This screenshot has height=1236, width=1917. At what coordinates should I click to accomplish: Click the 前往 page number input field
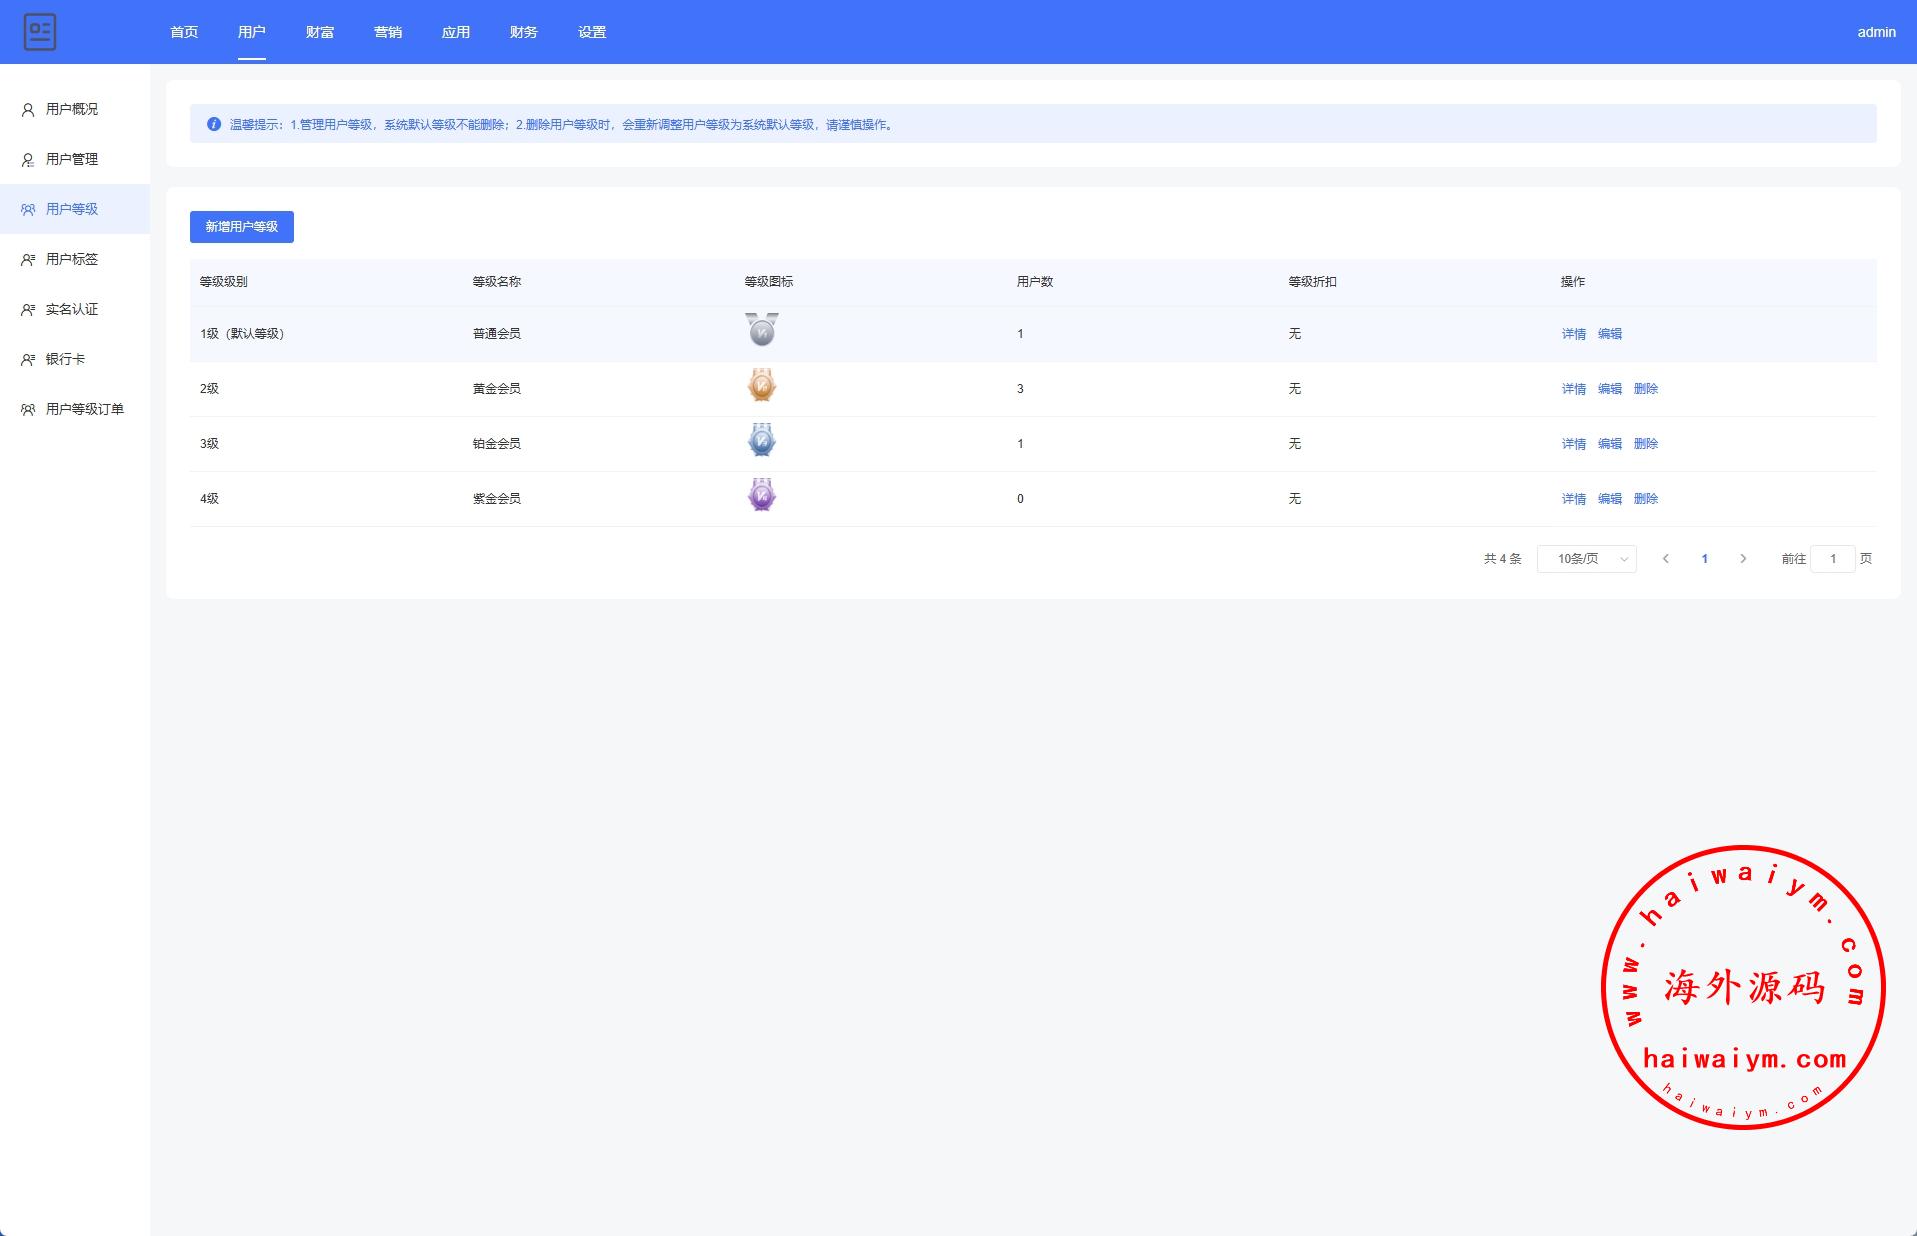coord(1832,559)
